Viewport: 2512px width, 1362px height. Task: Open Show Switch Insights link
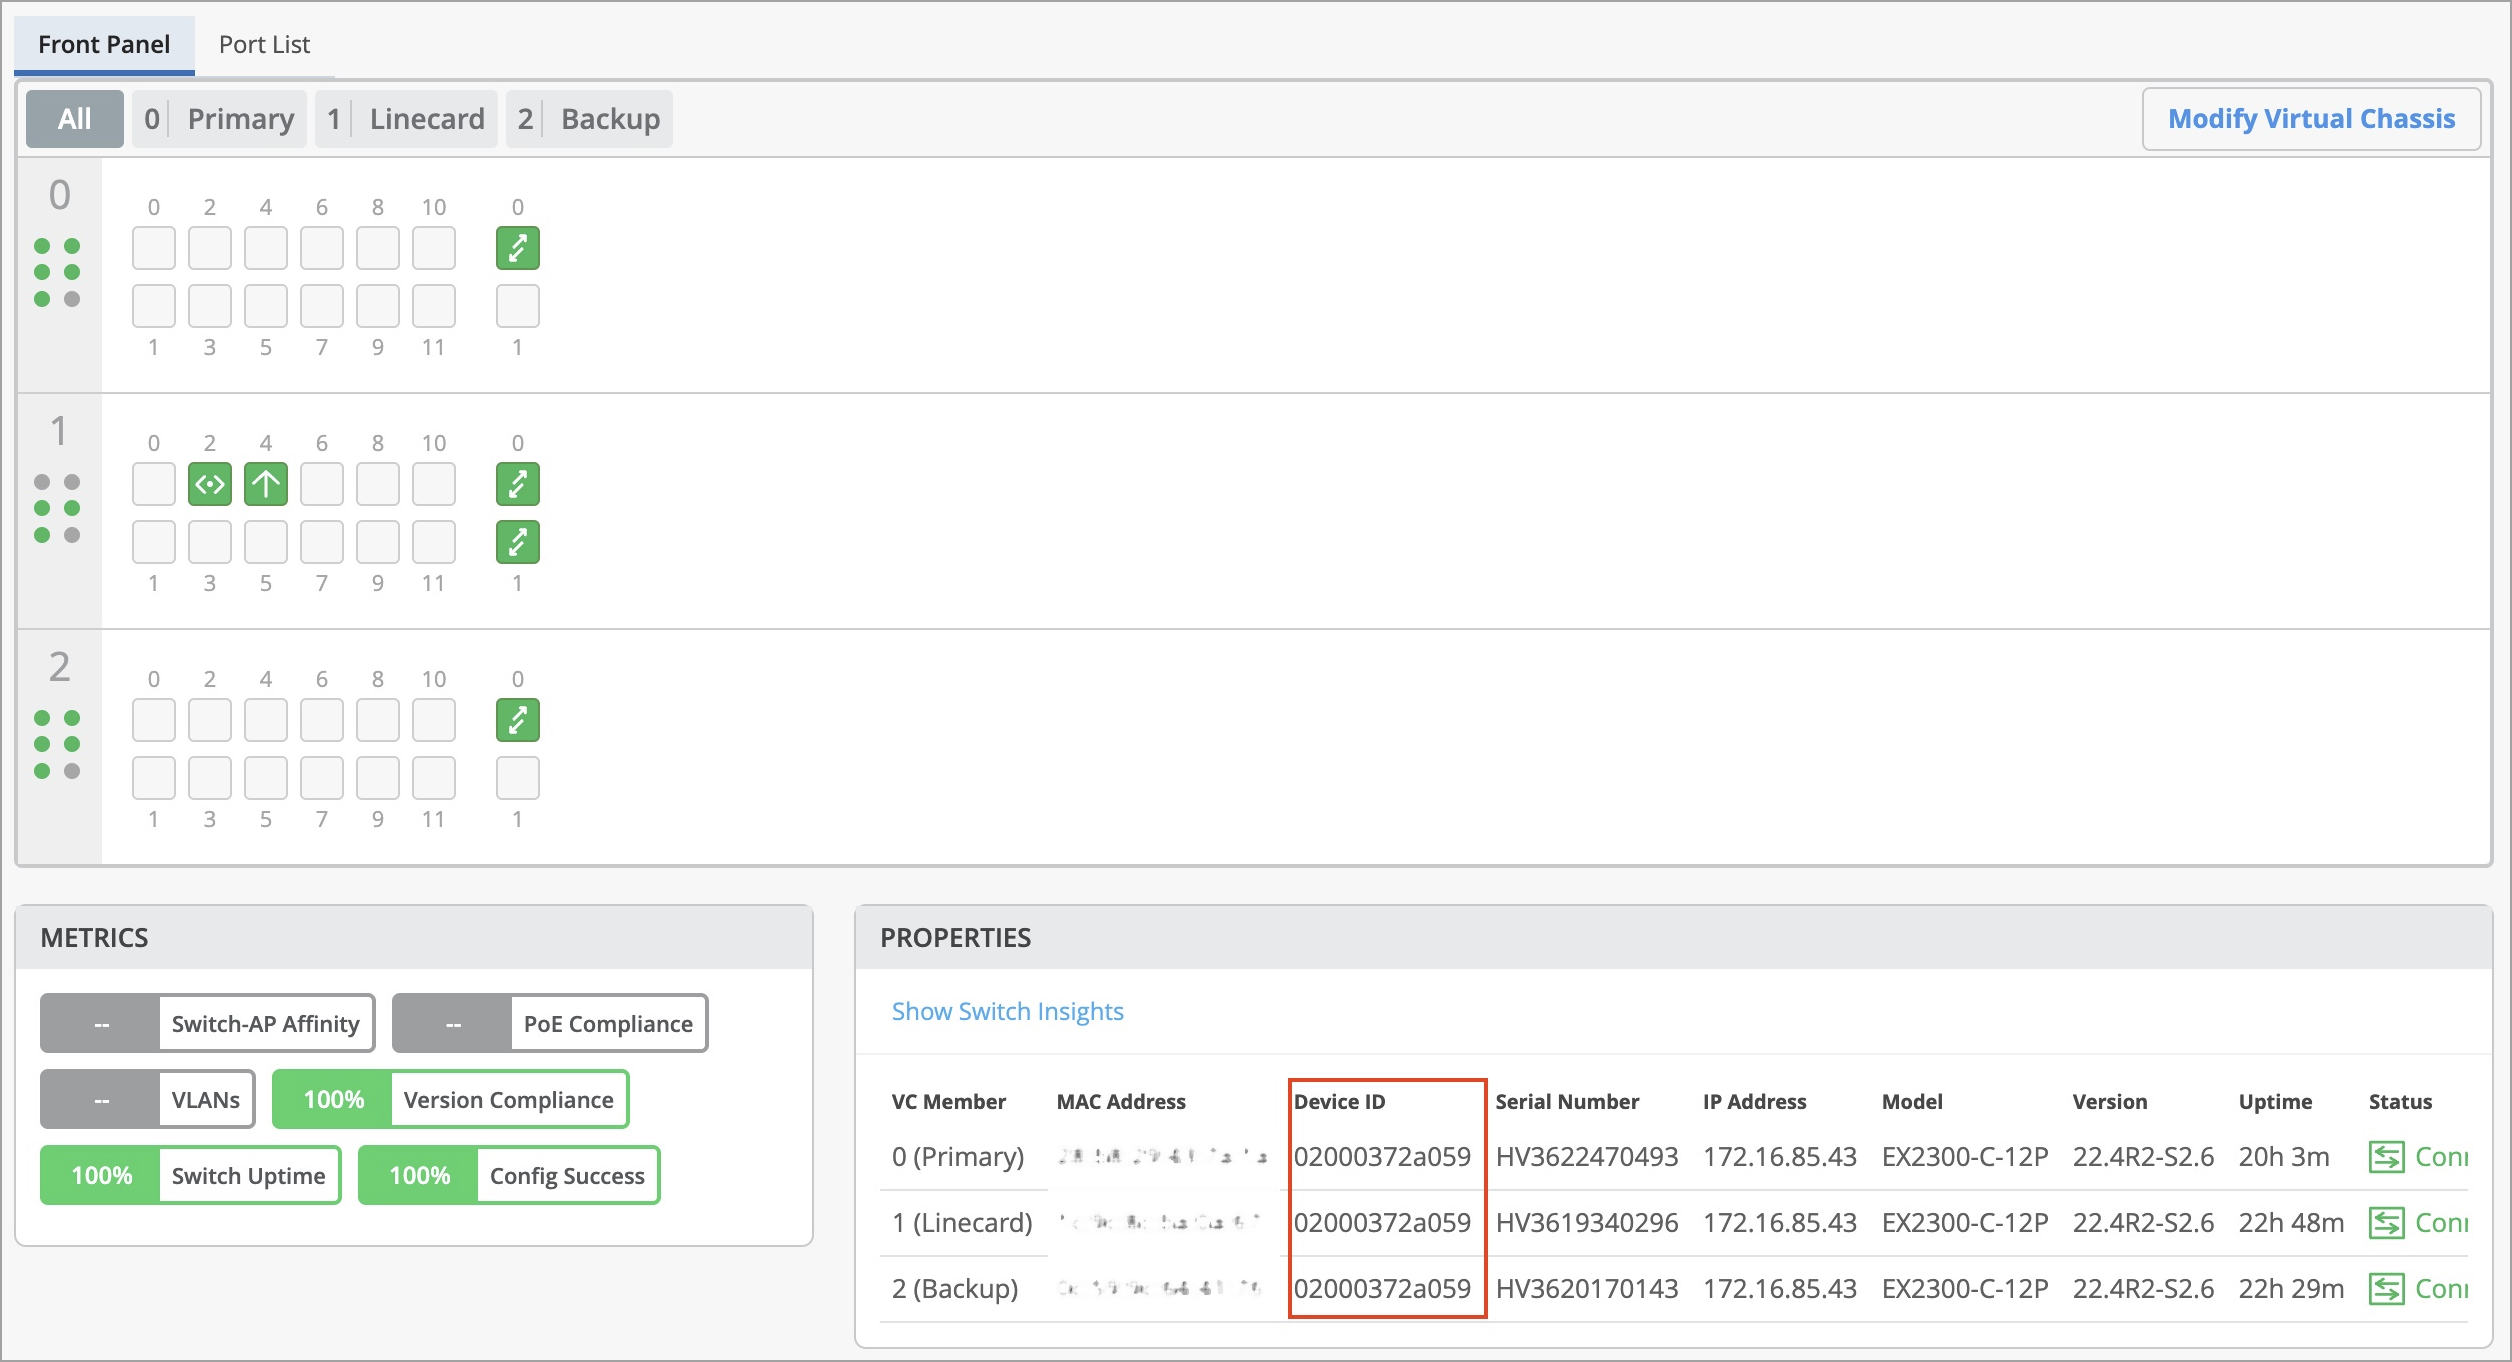tap(1007, 1011)
